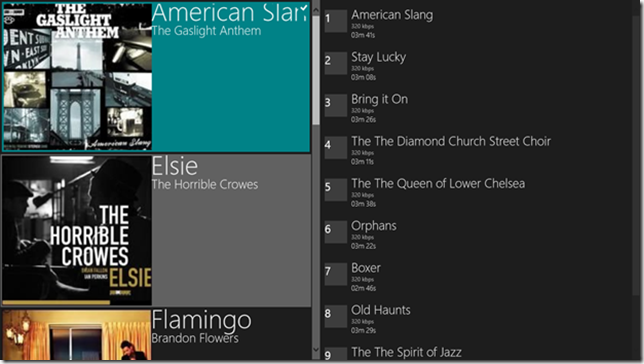
Task: Open the Flamingo album cover thumbnail
Action: (77, 335)
